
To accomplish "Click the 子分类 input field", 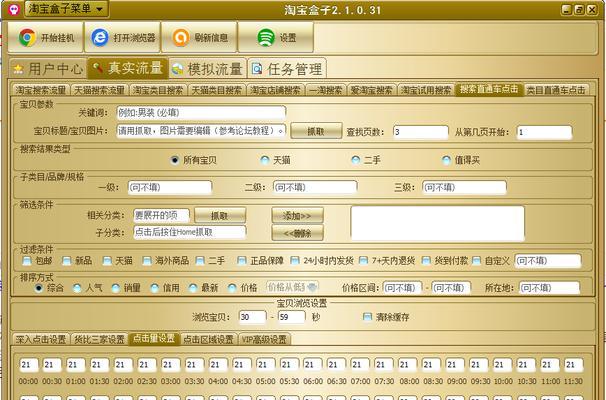I will [190, 232].
